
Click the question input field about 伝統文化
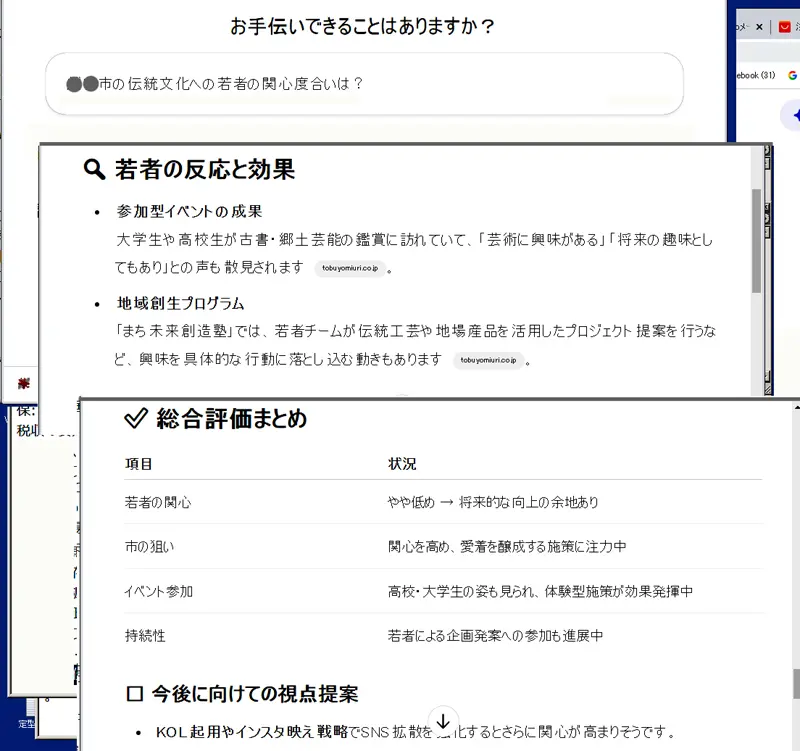point(364,84)
